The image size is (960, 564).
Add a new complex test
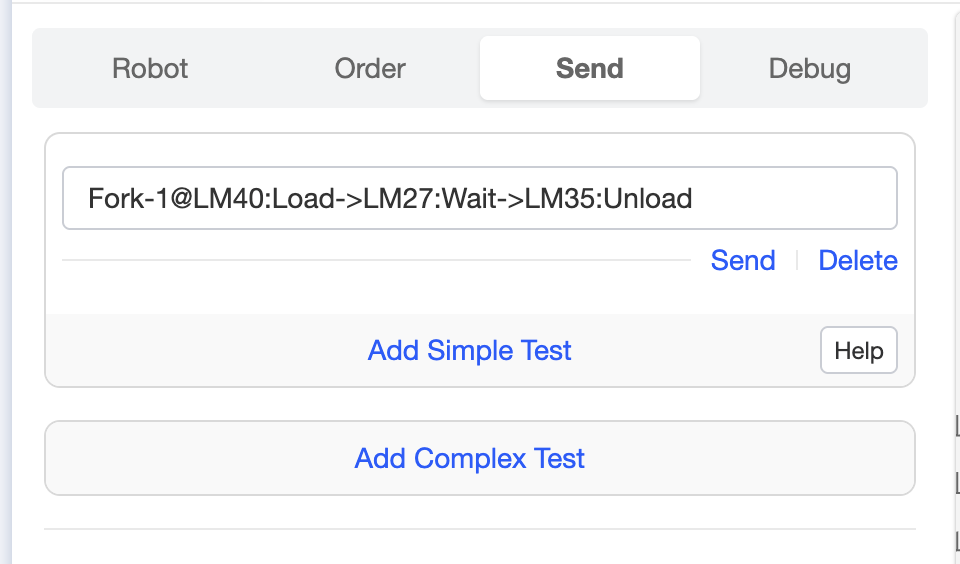coord(470,459)
